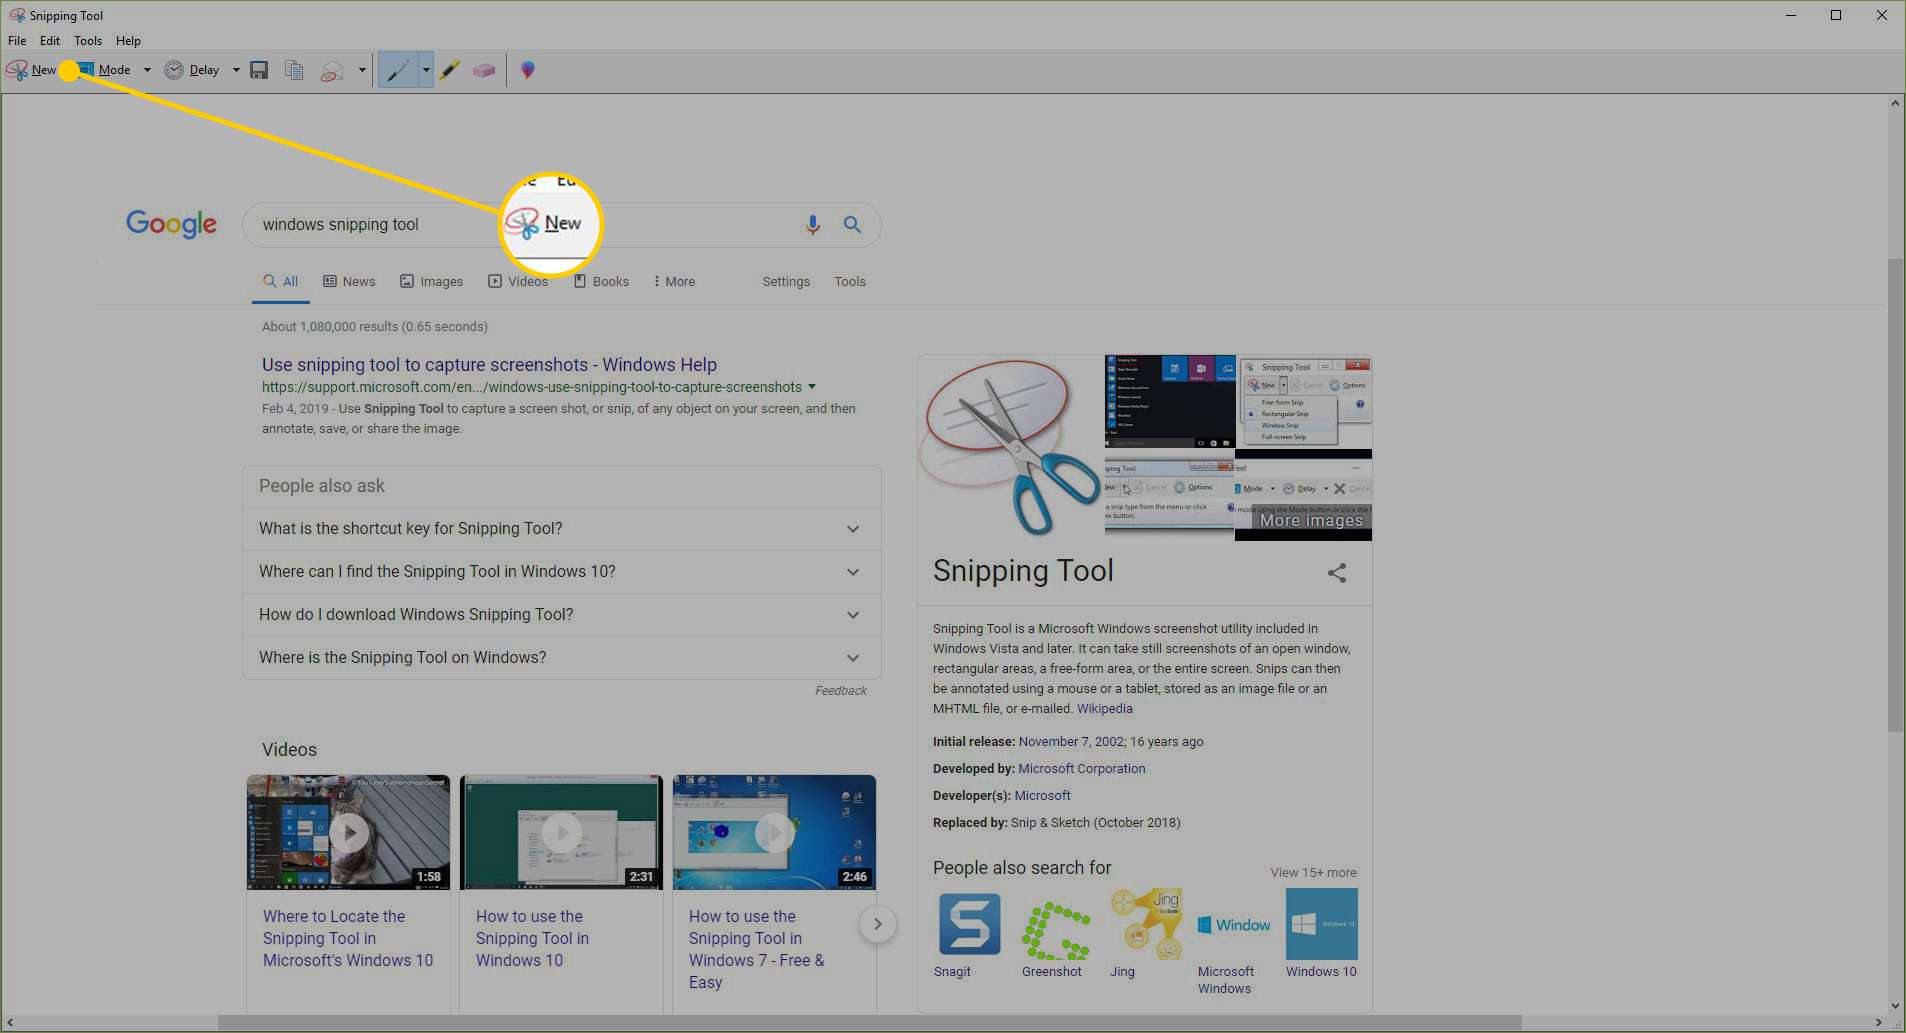Edit with Paint 3D icon
The width and height of the screenshot is (1906, 1033).
(528, 70)
